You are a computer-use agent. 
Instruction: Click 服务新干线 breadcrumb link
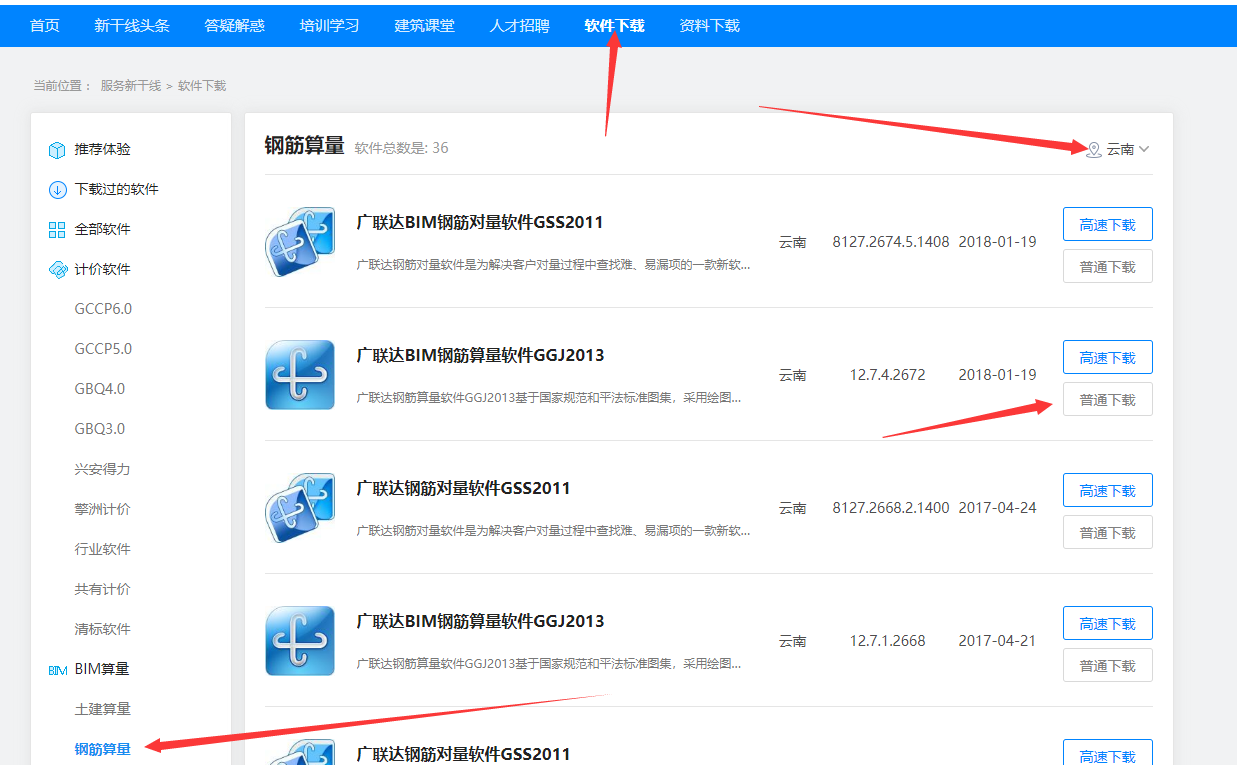pyautogui.click(x=131, y=86)
